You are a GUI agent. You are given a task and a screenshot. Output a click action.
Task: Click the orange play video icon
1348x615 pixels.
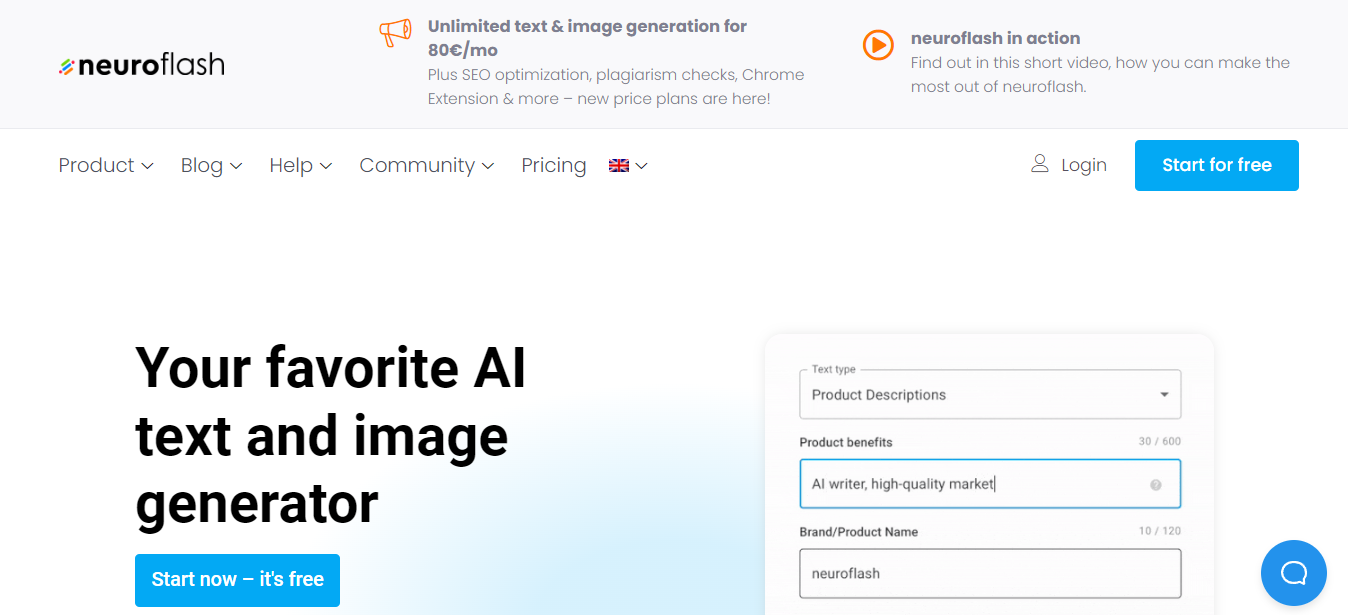tap(878, 45)
